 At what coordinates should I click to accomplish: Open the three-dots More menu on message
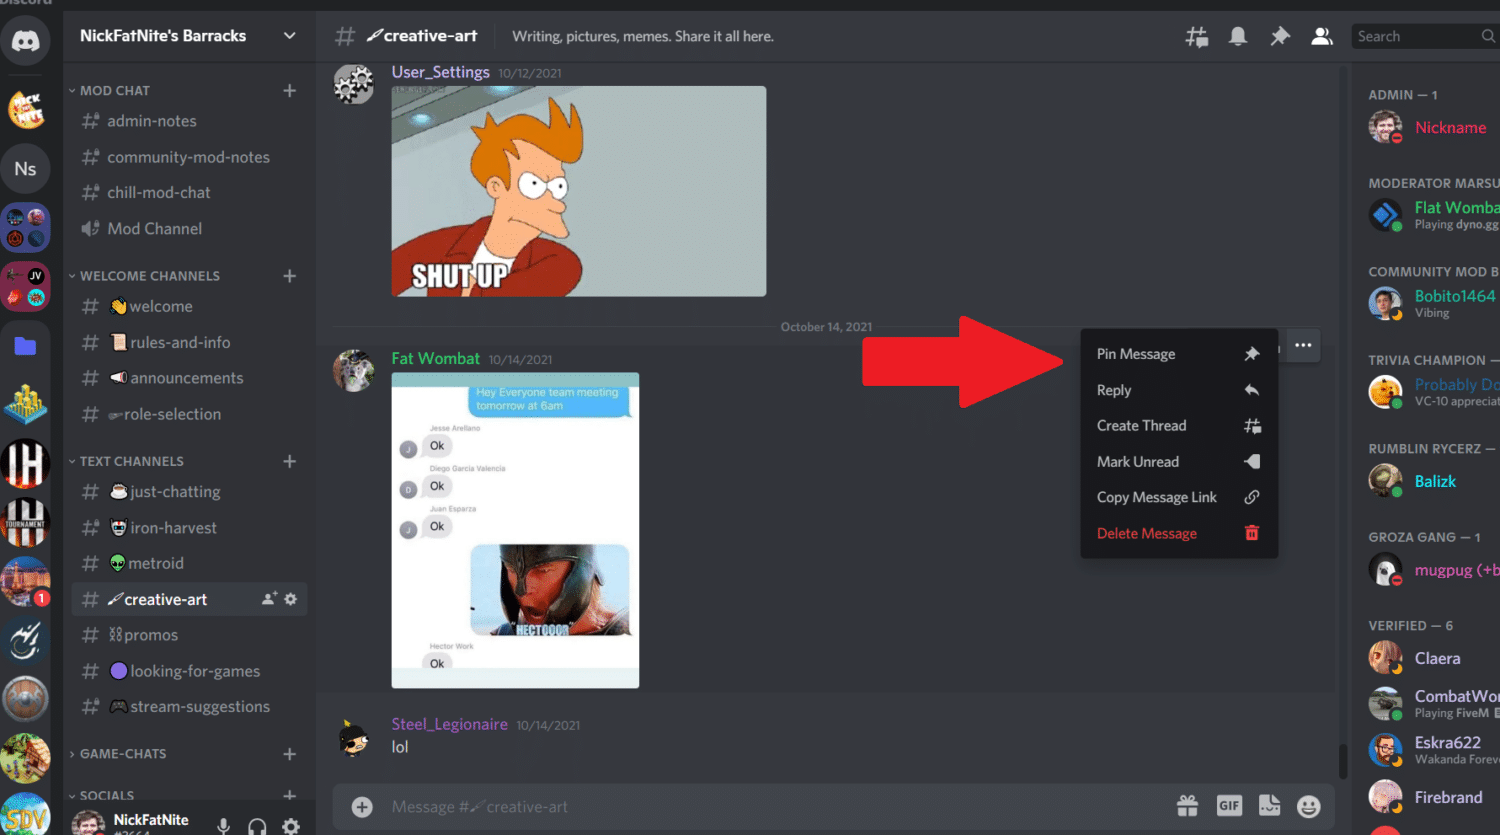[x=1303, y=345]
